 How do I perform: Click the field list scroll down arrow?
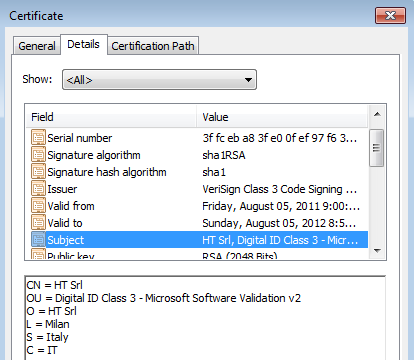pos(377,251)
